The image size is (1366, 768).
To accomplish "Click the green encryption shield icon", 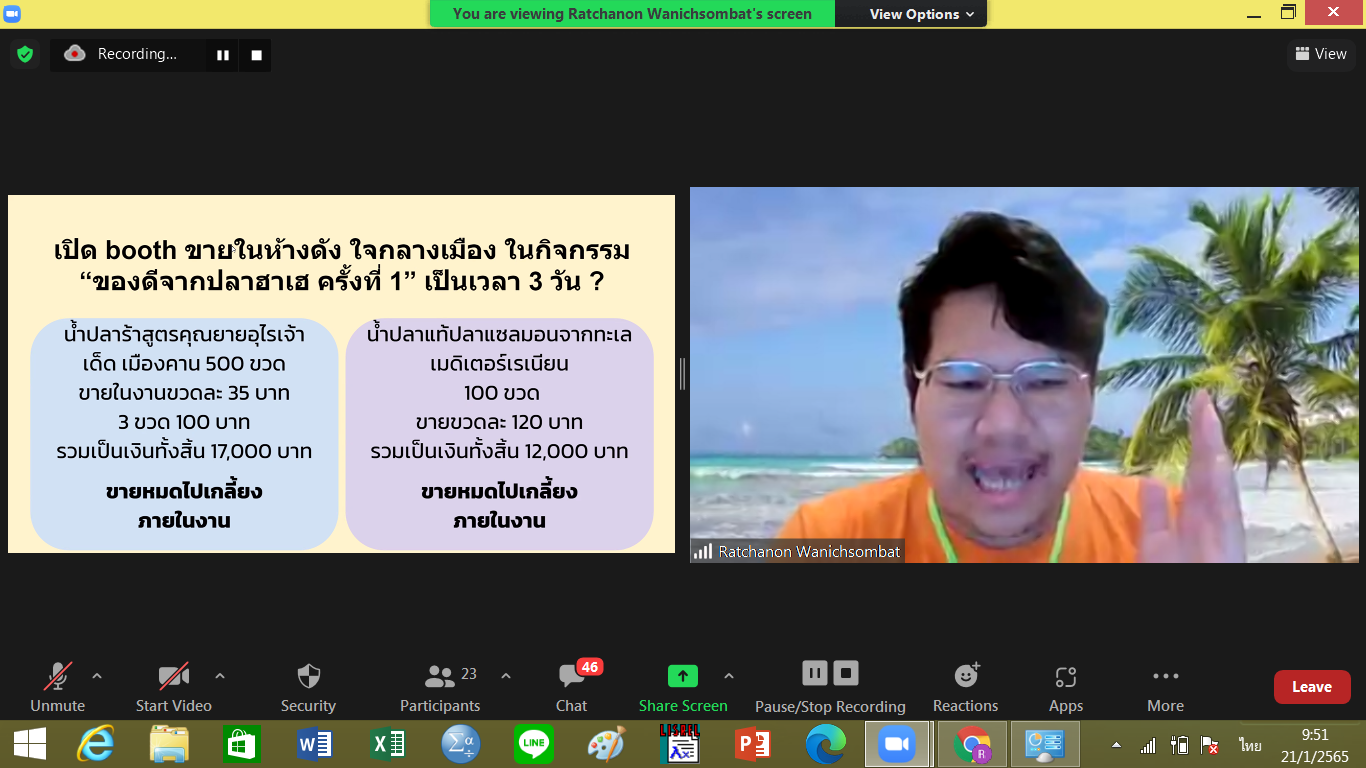I will coord(25,54).
